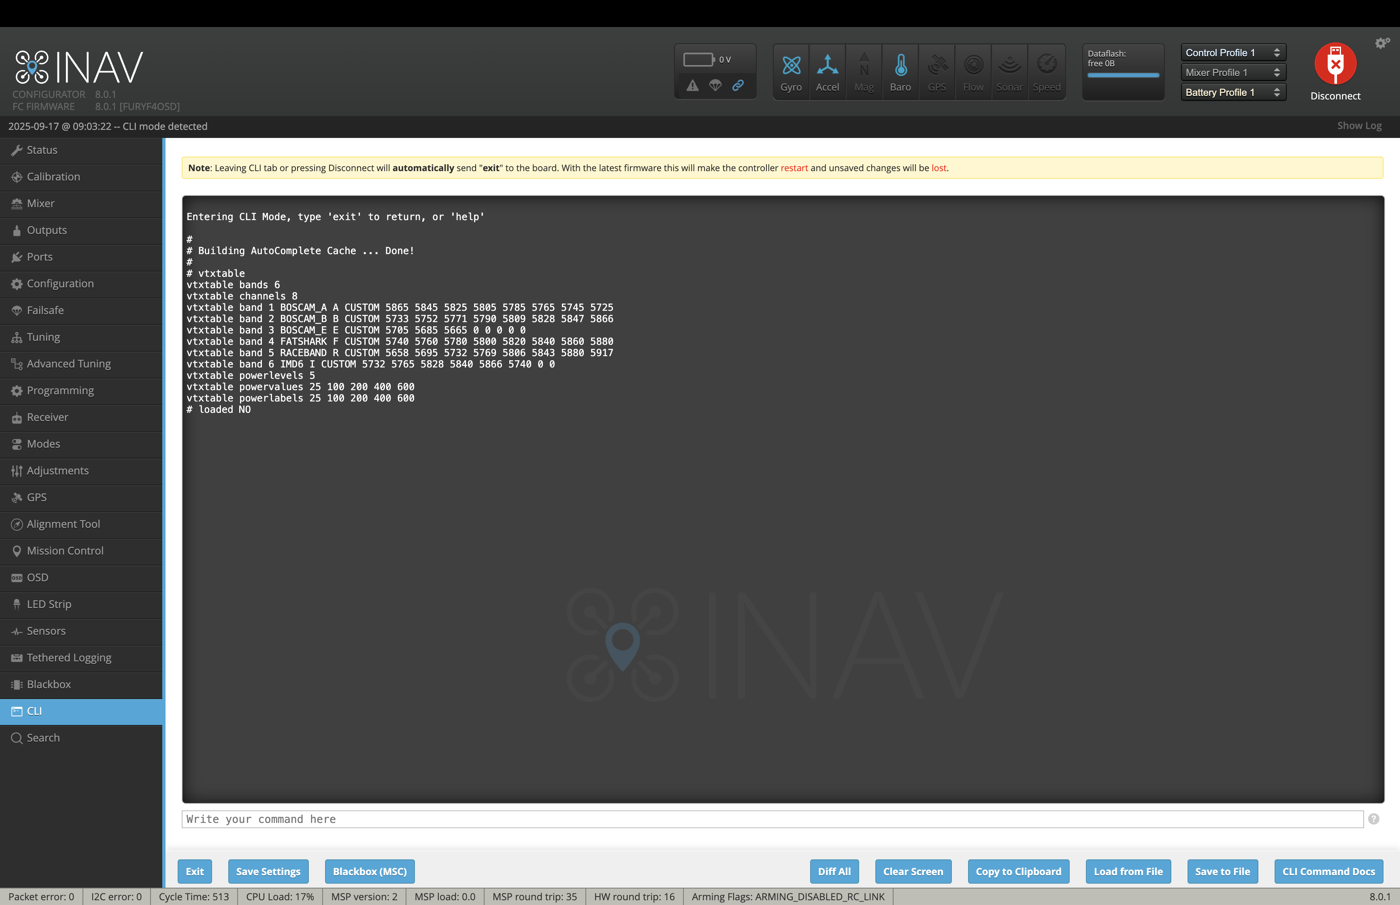The height and width of the screenshot is (905, 1400).
Task: Open the Blackbox tab
Action: pos(81,685)
